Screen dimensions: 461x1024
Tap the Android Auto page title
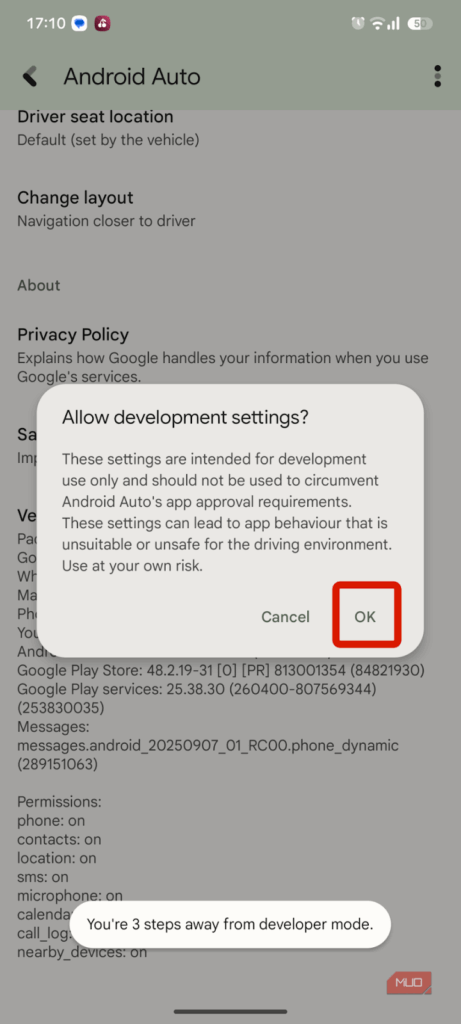(x=132, y=76)
